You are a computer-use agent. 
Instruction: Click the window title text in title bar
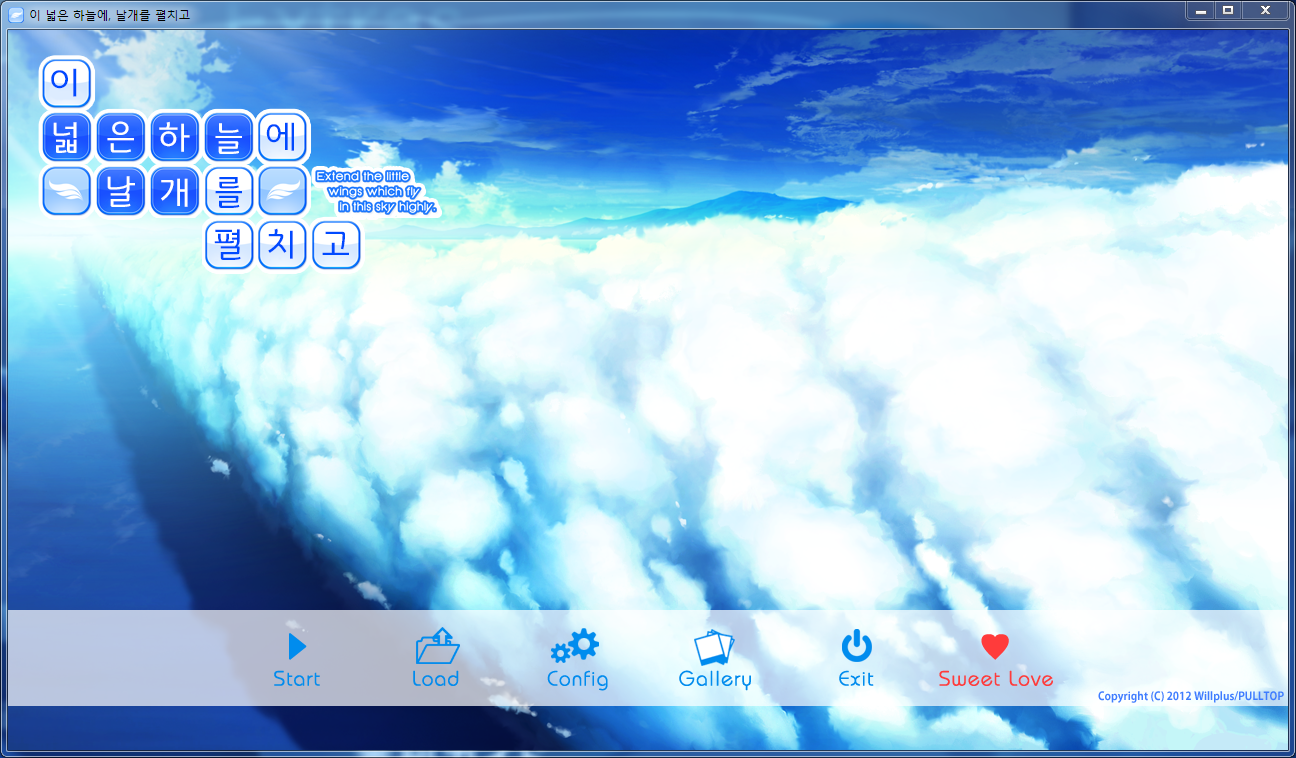coord(110,15)
